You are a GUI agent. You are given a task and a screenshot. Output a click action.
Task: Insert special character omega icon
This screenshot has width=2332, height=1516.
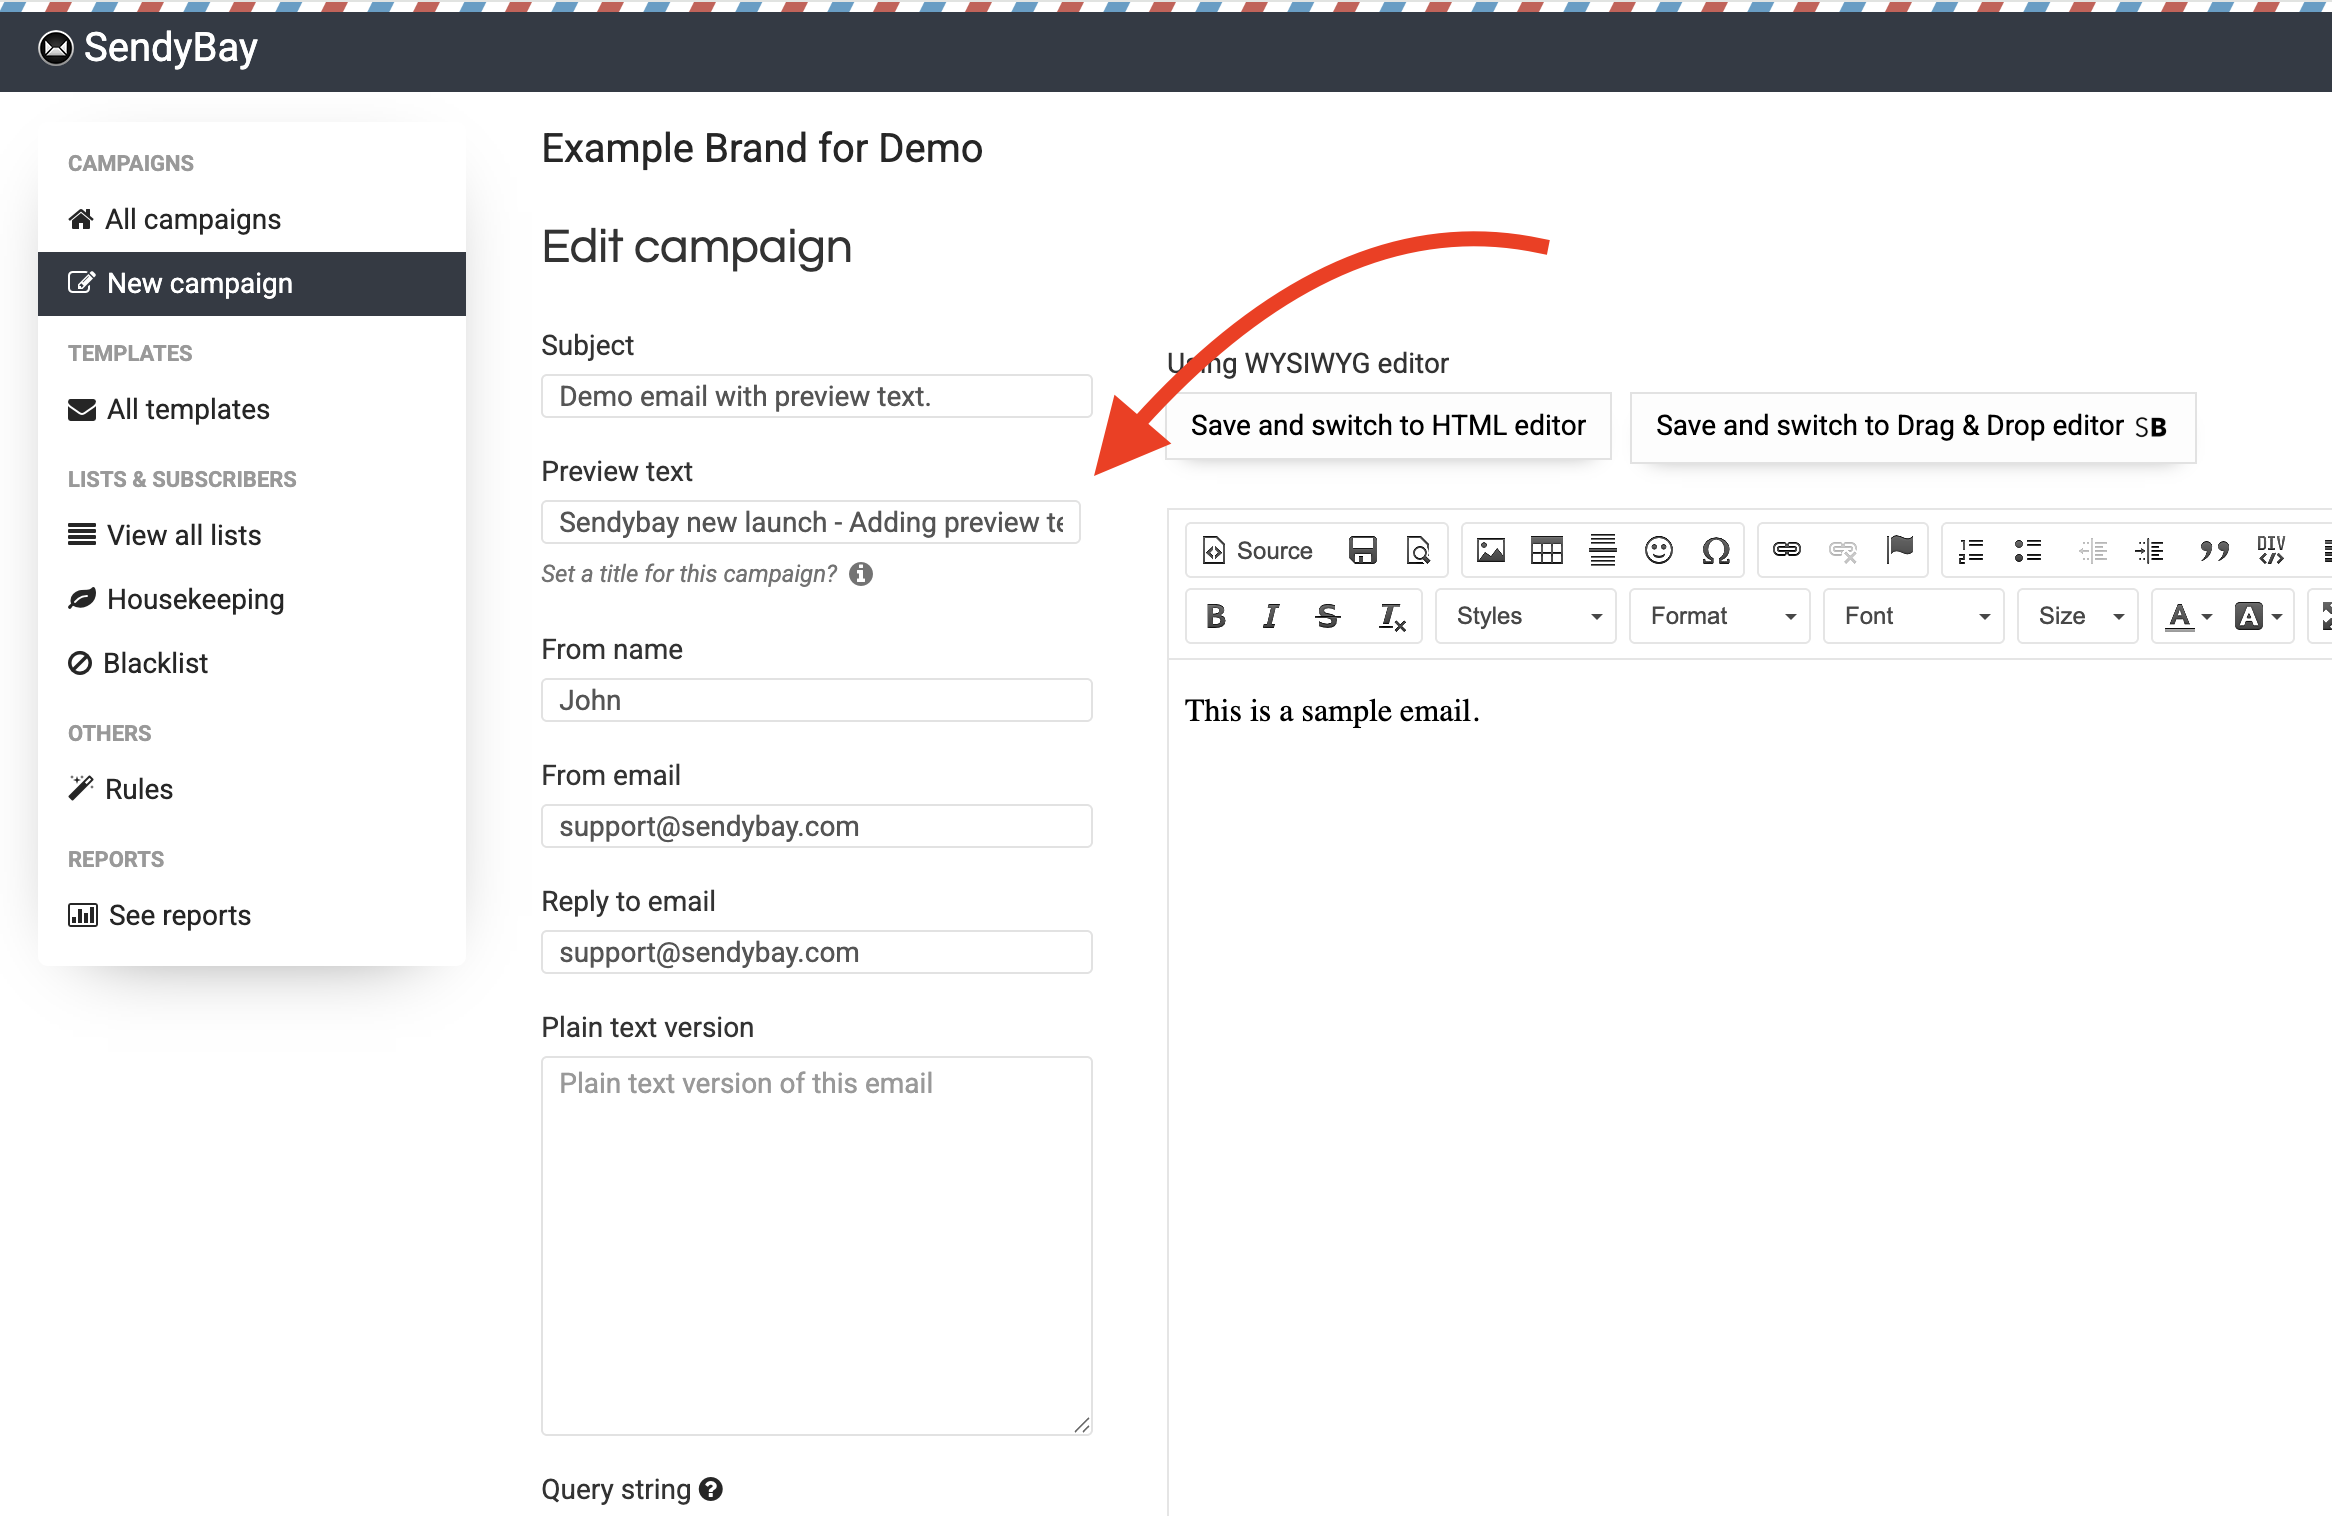pos(1716,550)
